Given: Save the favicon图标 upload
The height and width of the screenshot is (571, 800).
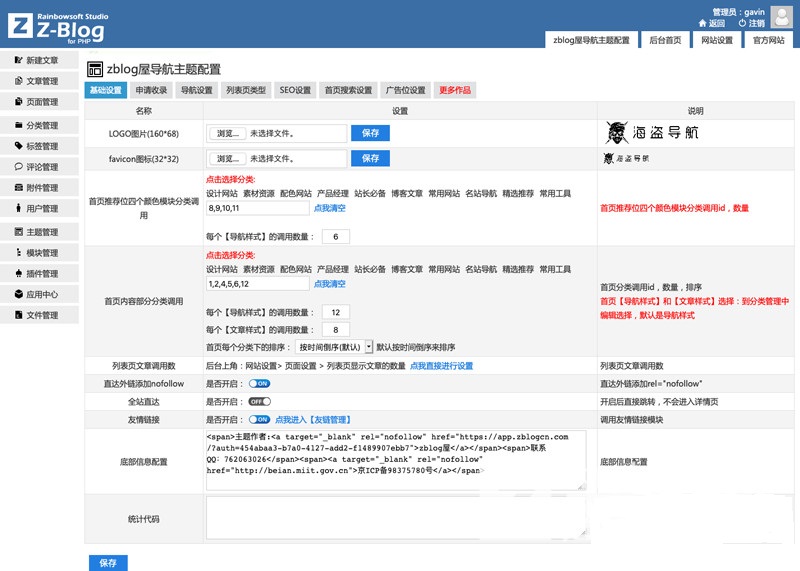Looking at the screenshot, I should pyautogui.click(x=370, y=158).
